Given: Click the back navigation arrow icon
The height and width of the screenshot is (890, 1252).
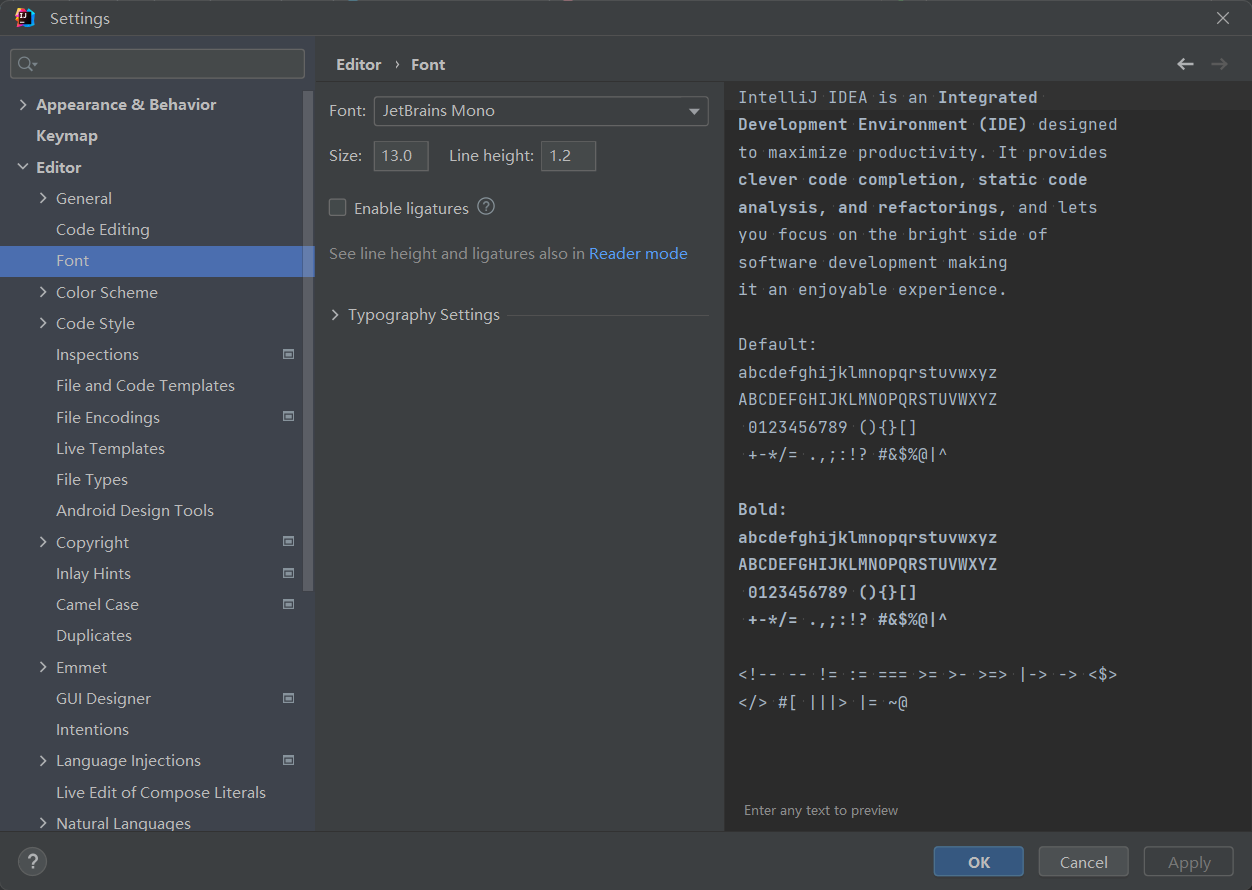Looking at the screenshot, I should click(1185, 64).
